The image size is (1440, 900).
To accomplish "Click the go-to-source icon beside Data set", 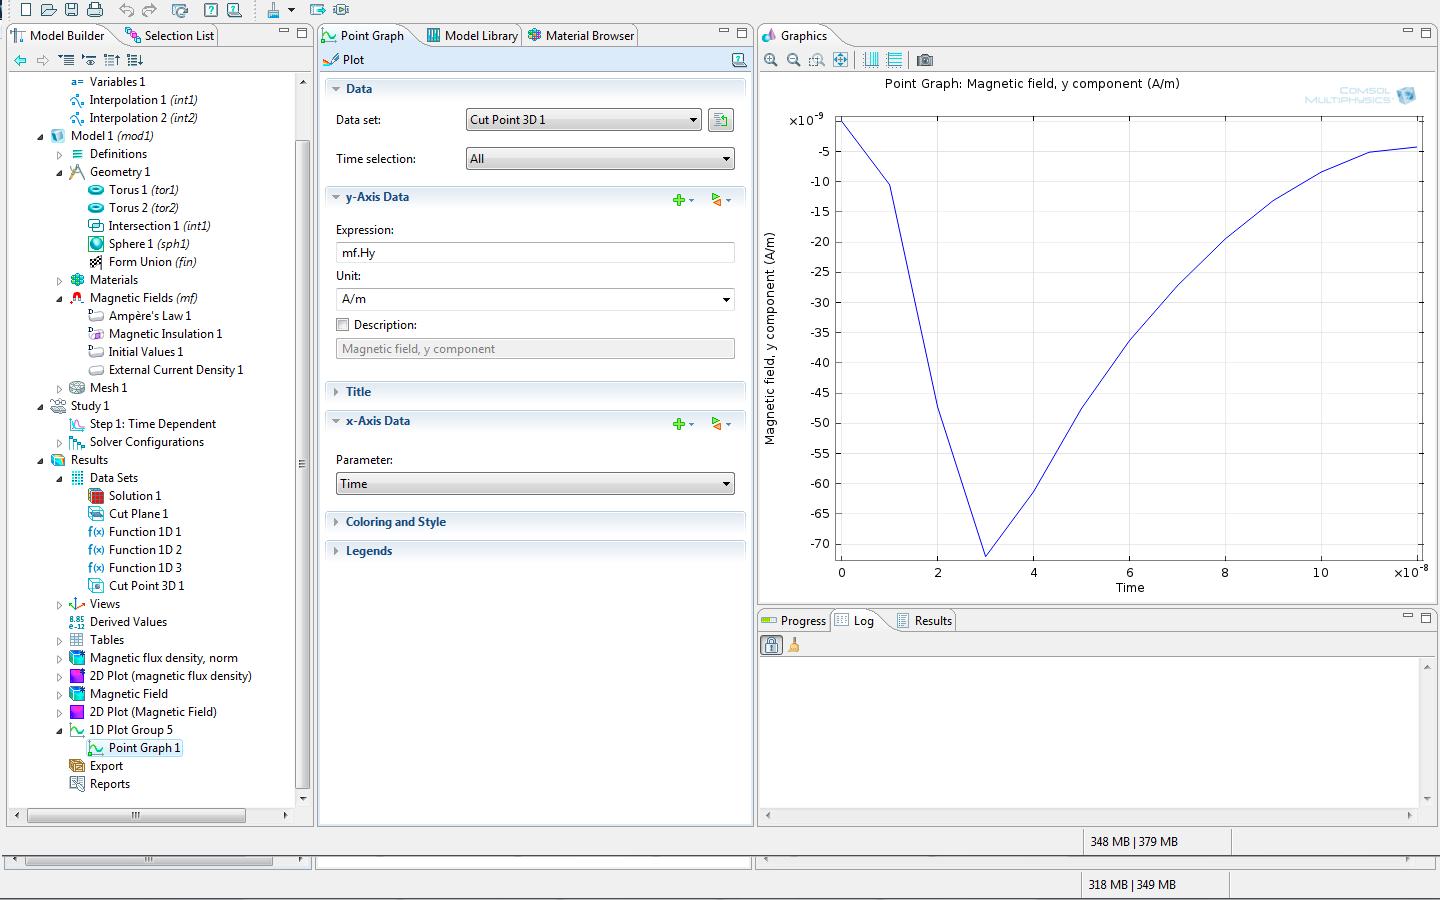I will coord(720,120).
